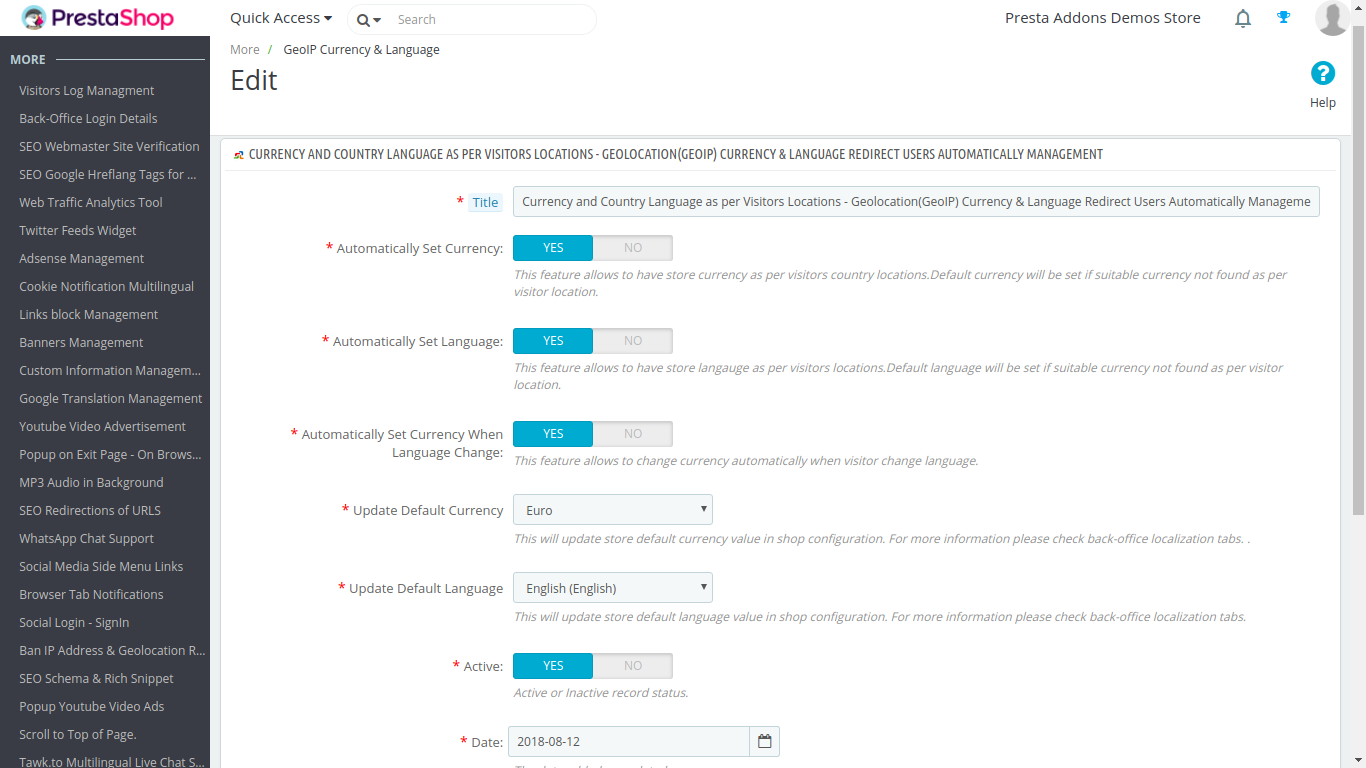Click the PrestaShop logo

(x=97, y=18)
